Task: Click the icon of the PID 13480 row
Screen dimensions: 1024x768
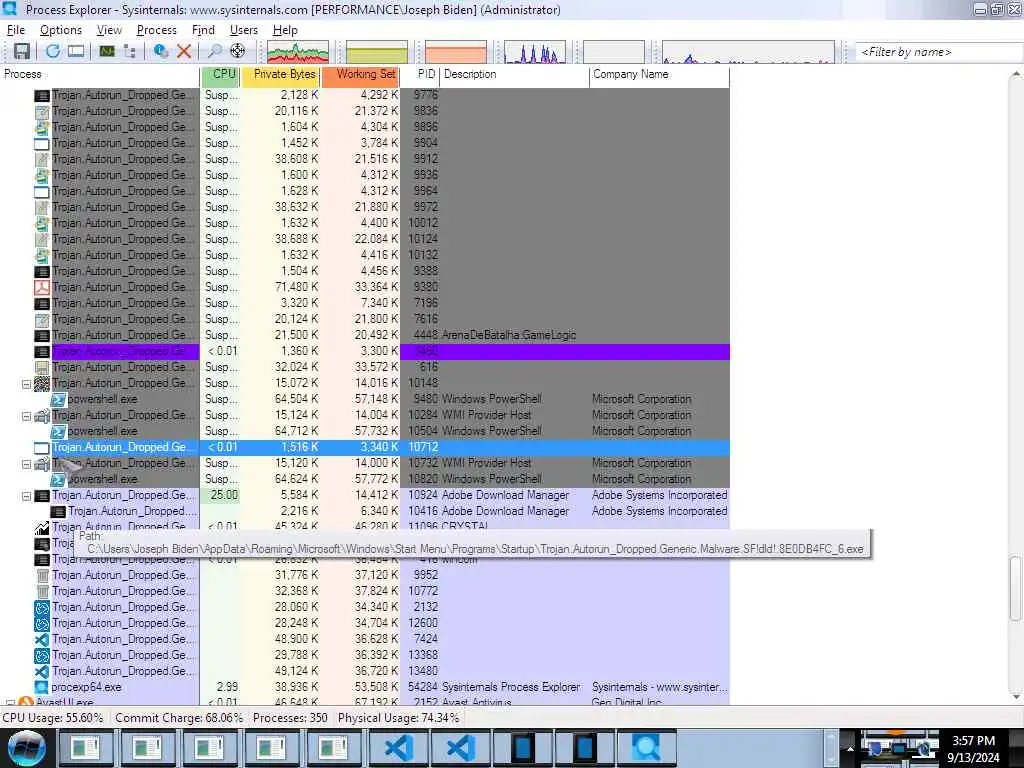Action: pos(42,671)
